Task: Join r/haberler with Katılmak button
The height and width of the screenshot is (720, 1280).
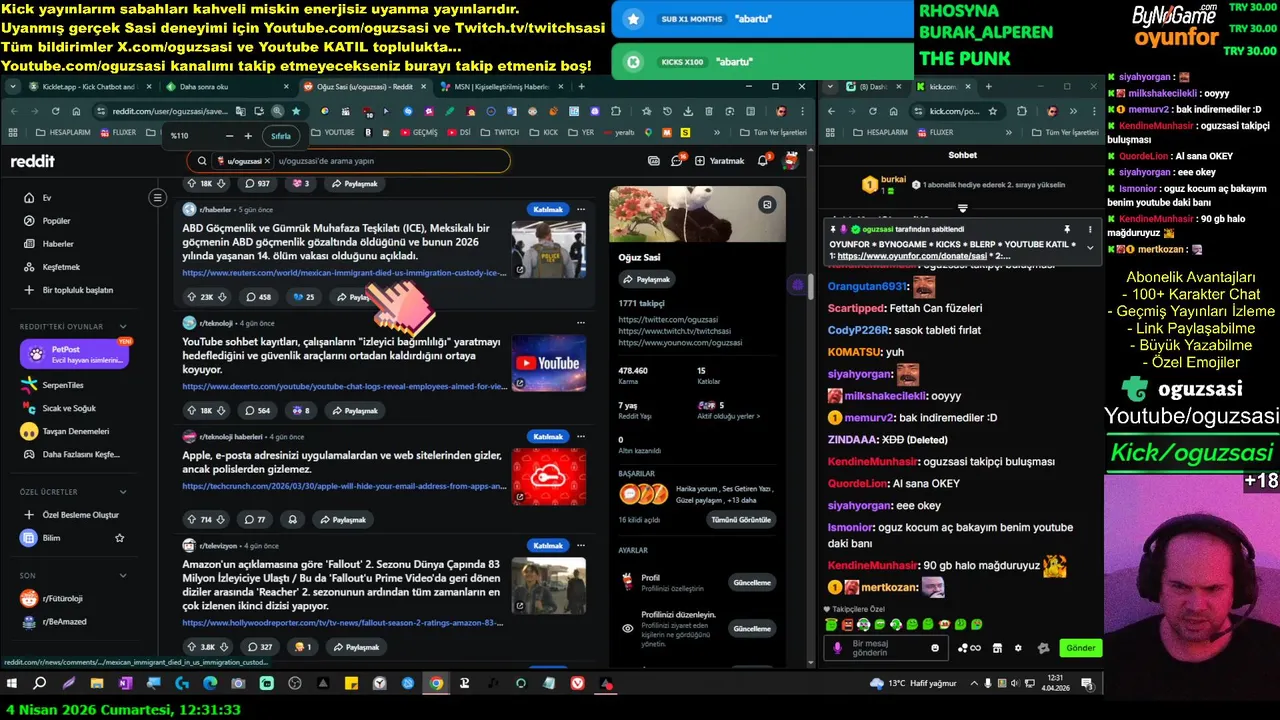Action: click(548, 209)
